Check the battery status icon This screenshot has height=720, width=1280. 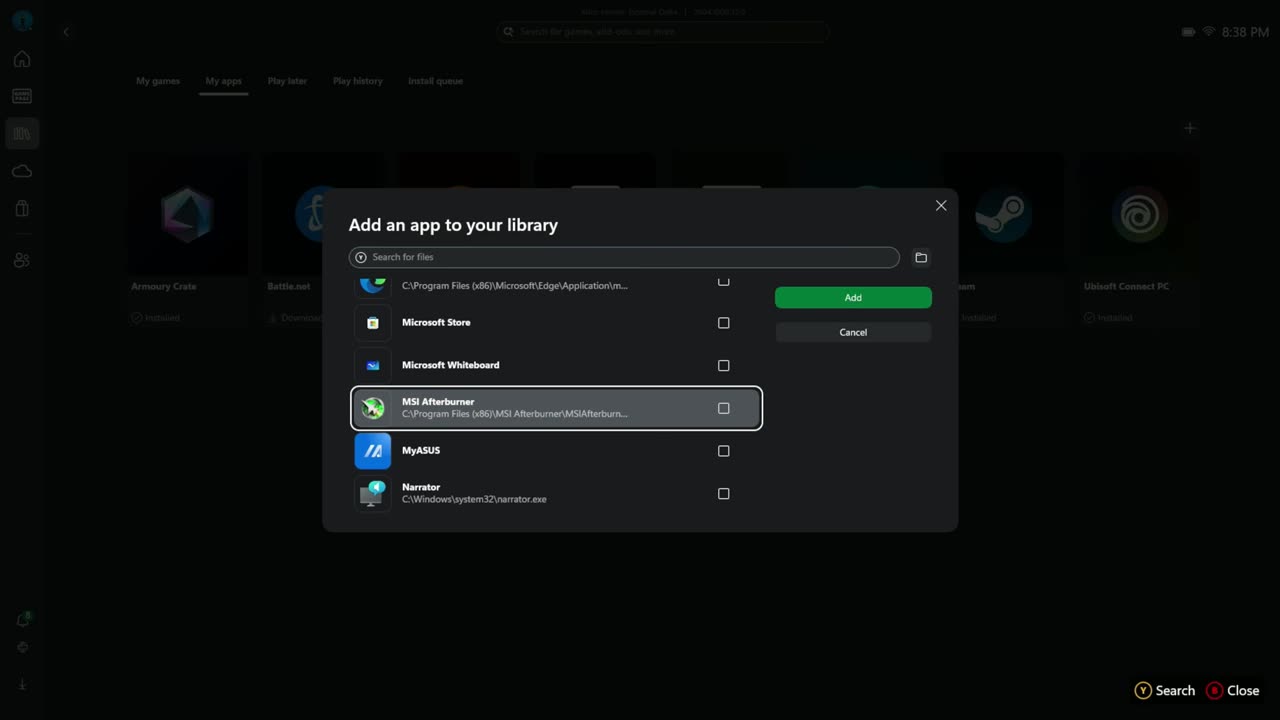pyautogui.click(x=1188, y=32)
